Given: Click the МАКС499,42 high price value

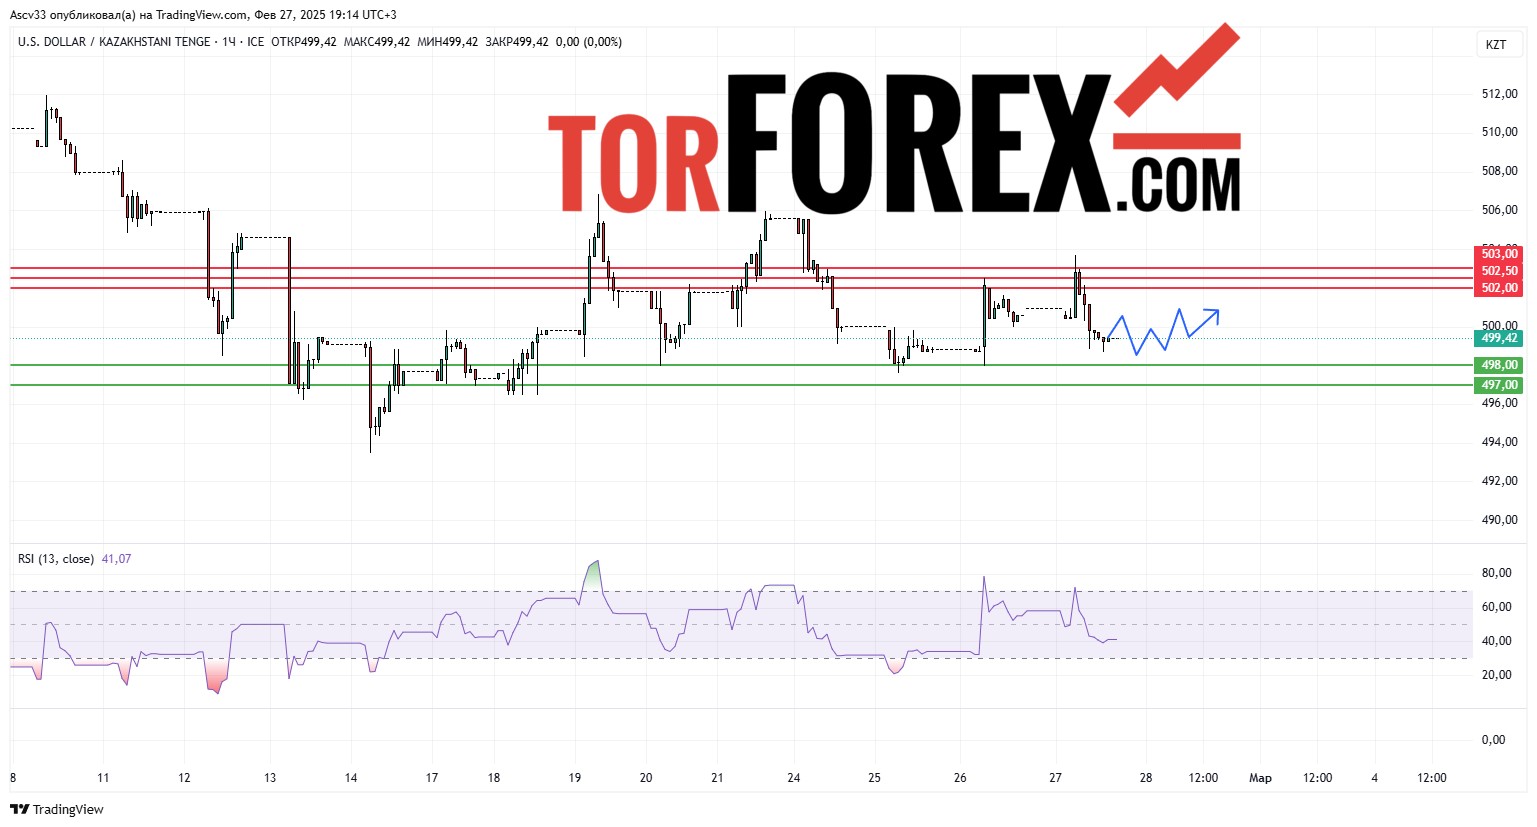Looking at the screenshot, I should coord(376,42).
